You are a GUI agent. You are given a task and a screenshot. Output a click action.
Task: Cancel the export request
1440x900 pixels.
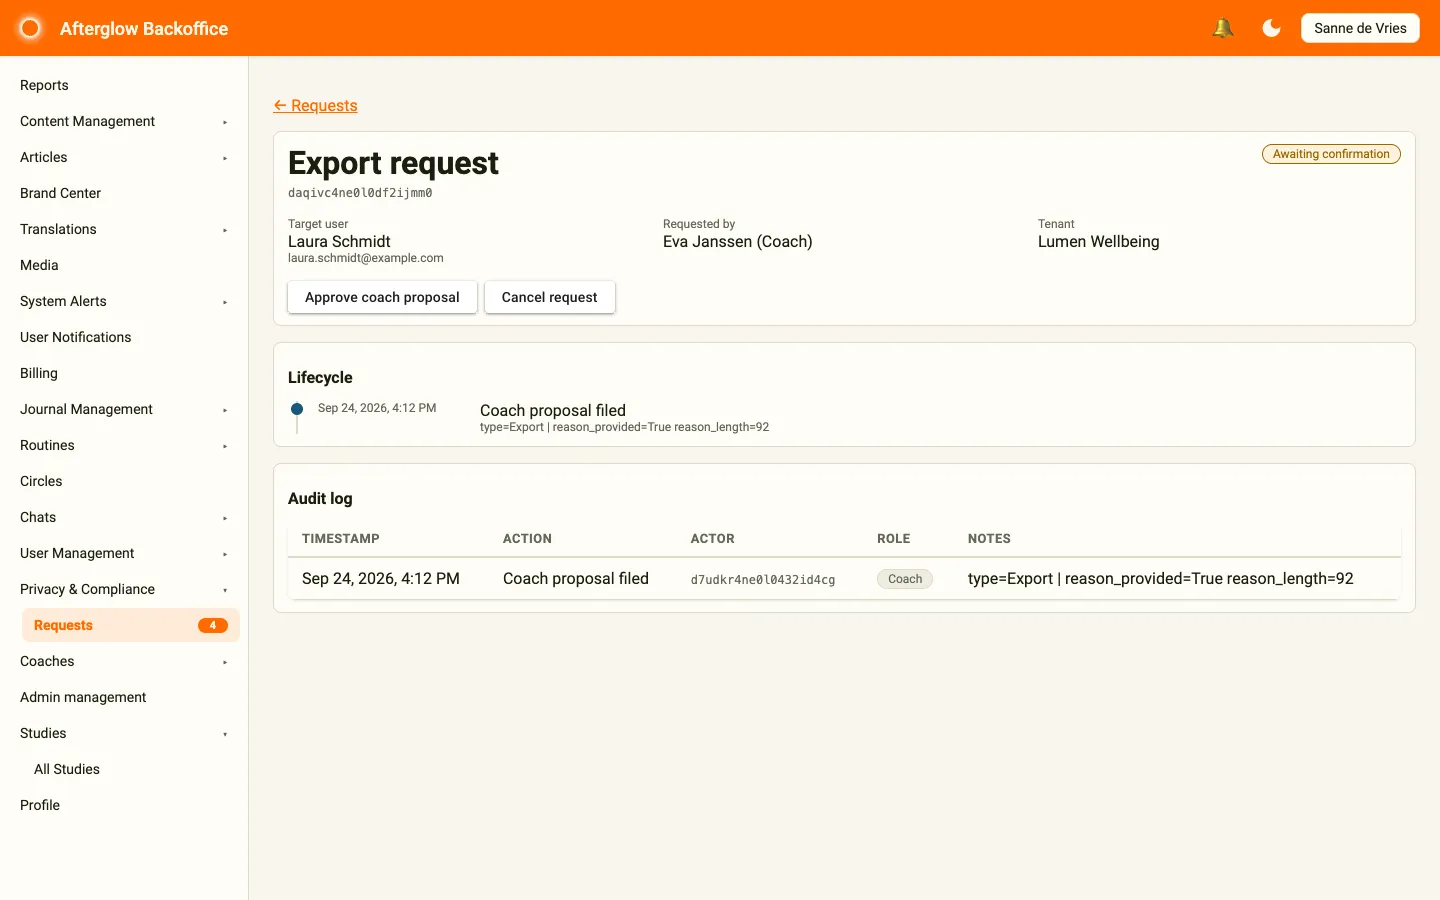(x=549, y=297)
